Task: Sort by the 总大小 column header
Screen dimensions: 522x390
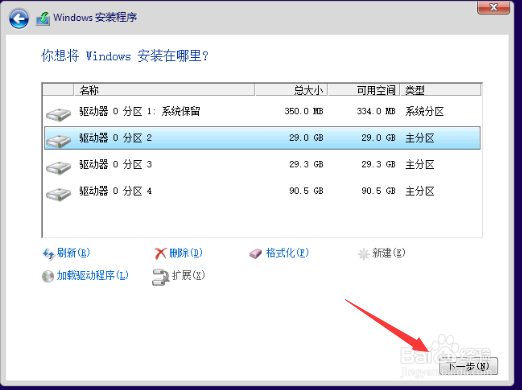Action: coord(291,90)
